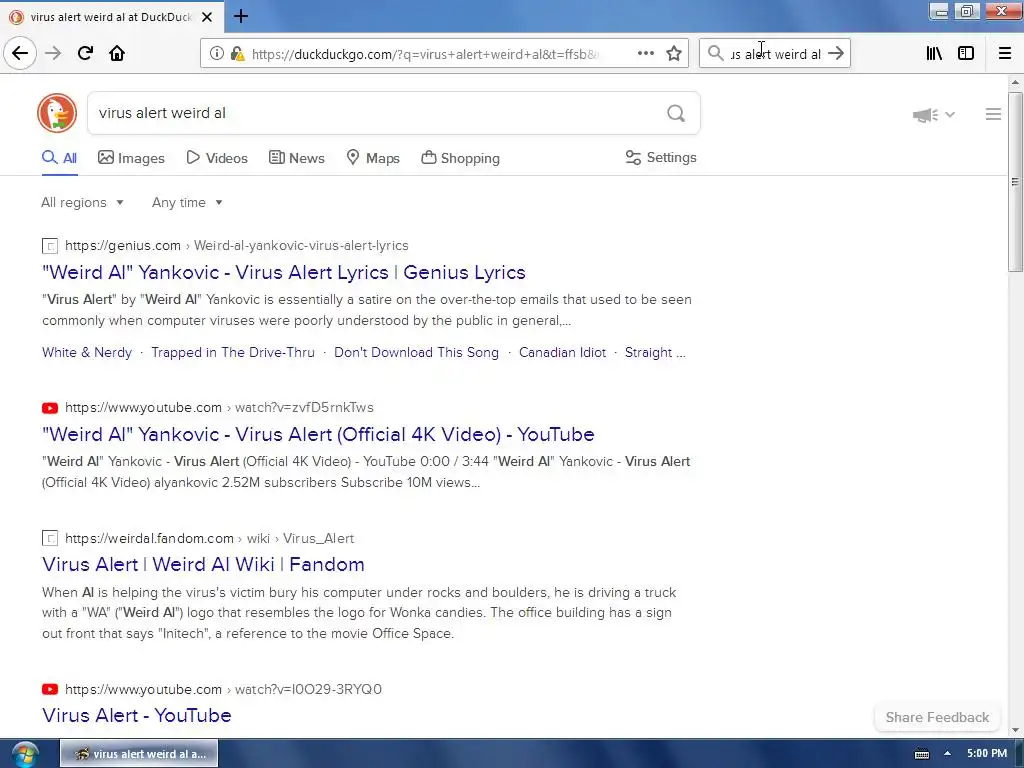
Task: Click the scrollbar up arrow
Action: point(1015,82)
